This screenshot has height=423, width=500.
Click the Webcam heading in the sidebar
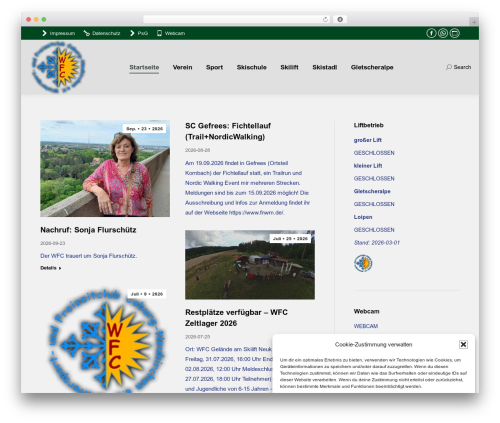pos(366,311)
